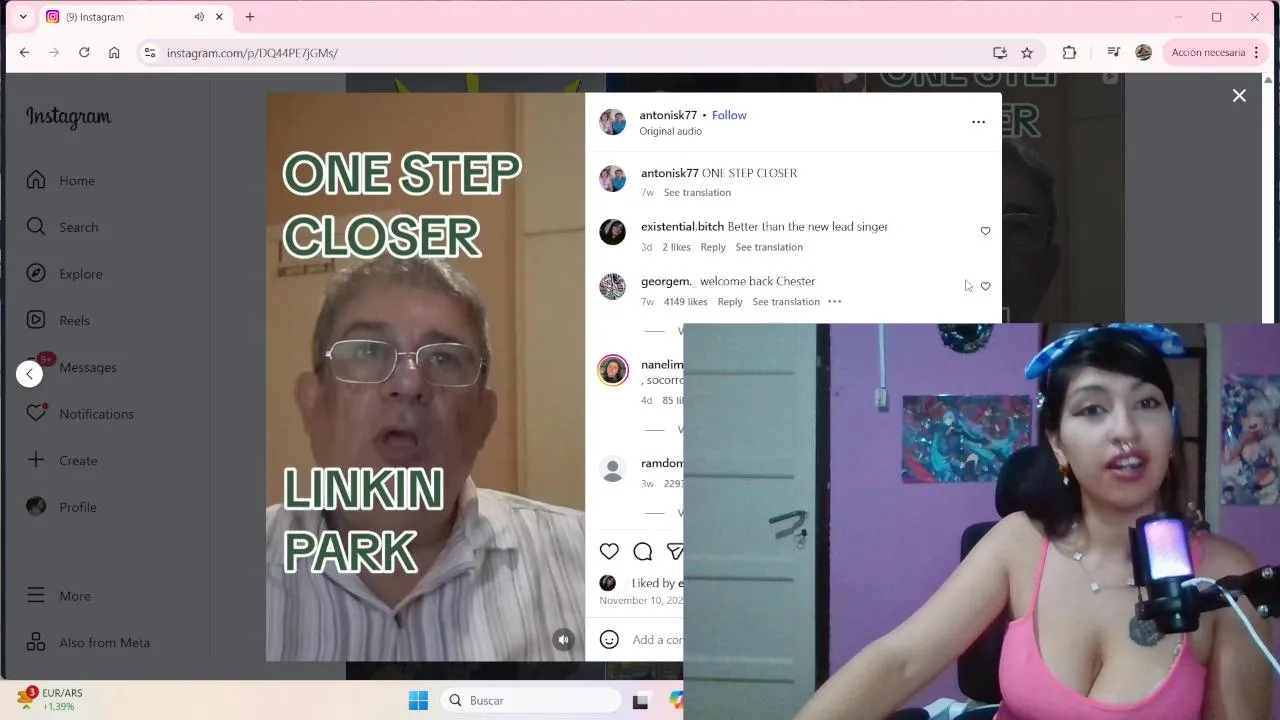
Task: Reload the page in Chrome
Action: [84, 52]
